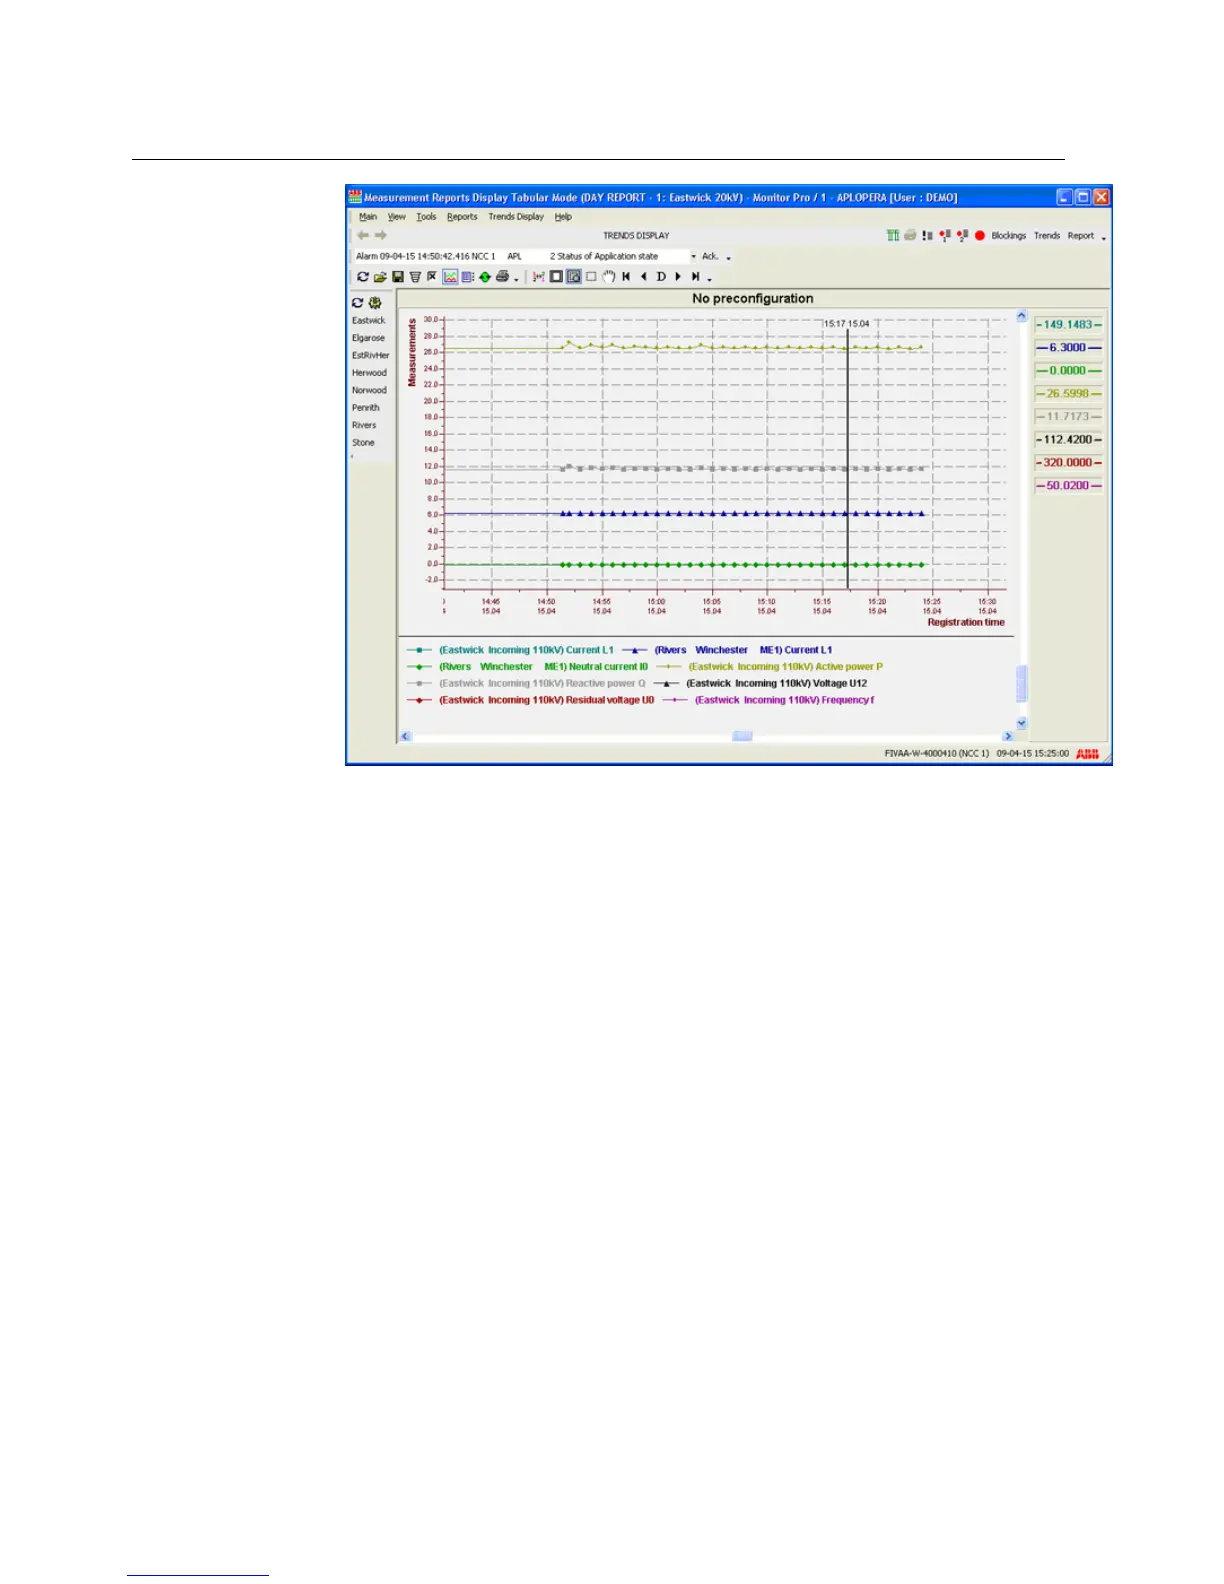Image resolution: width=1224 pixels, height=1584 pixels.
Task: Open the Tools menu
Action: pos(426,217)
